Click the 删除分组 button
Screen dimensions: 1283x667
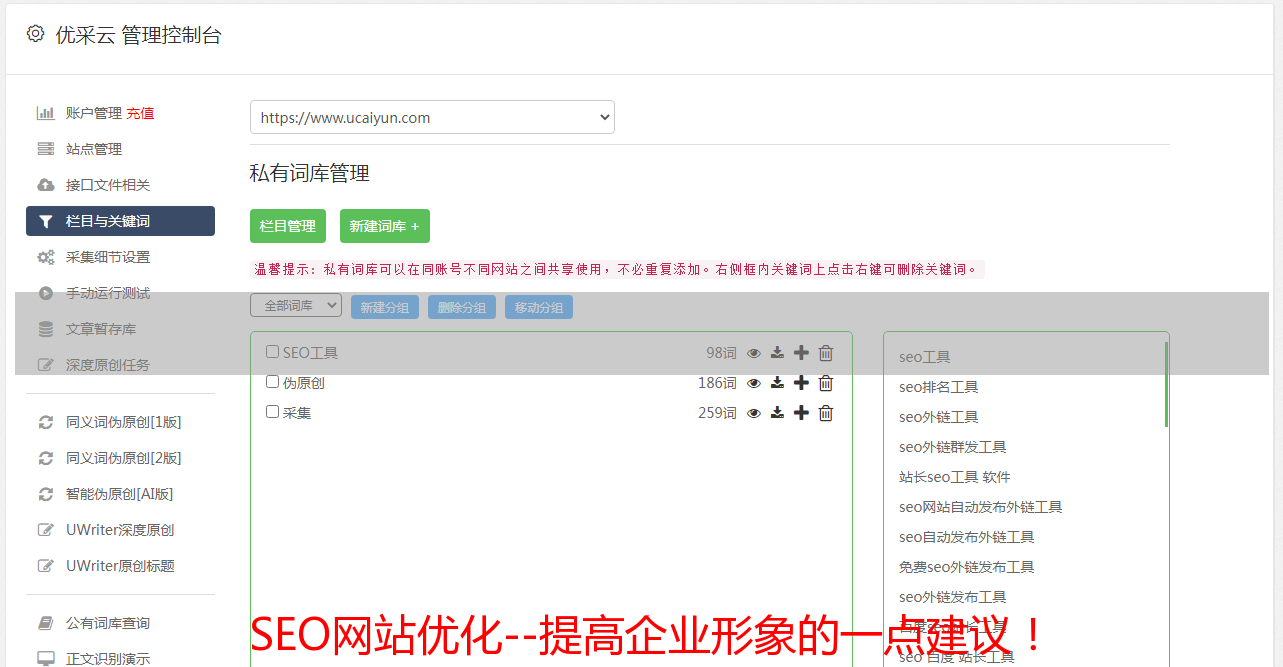[x=462, y=307]
